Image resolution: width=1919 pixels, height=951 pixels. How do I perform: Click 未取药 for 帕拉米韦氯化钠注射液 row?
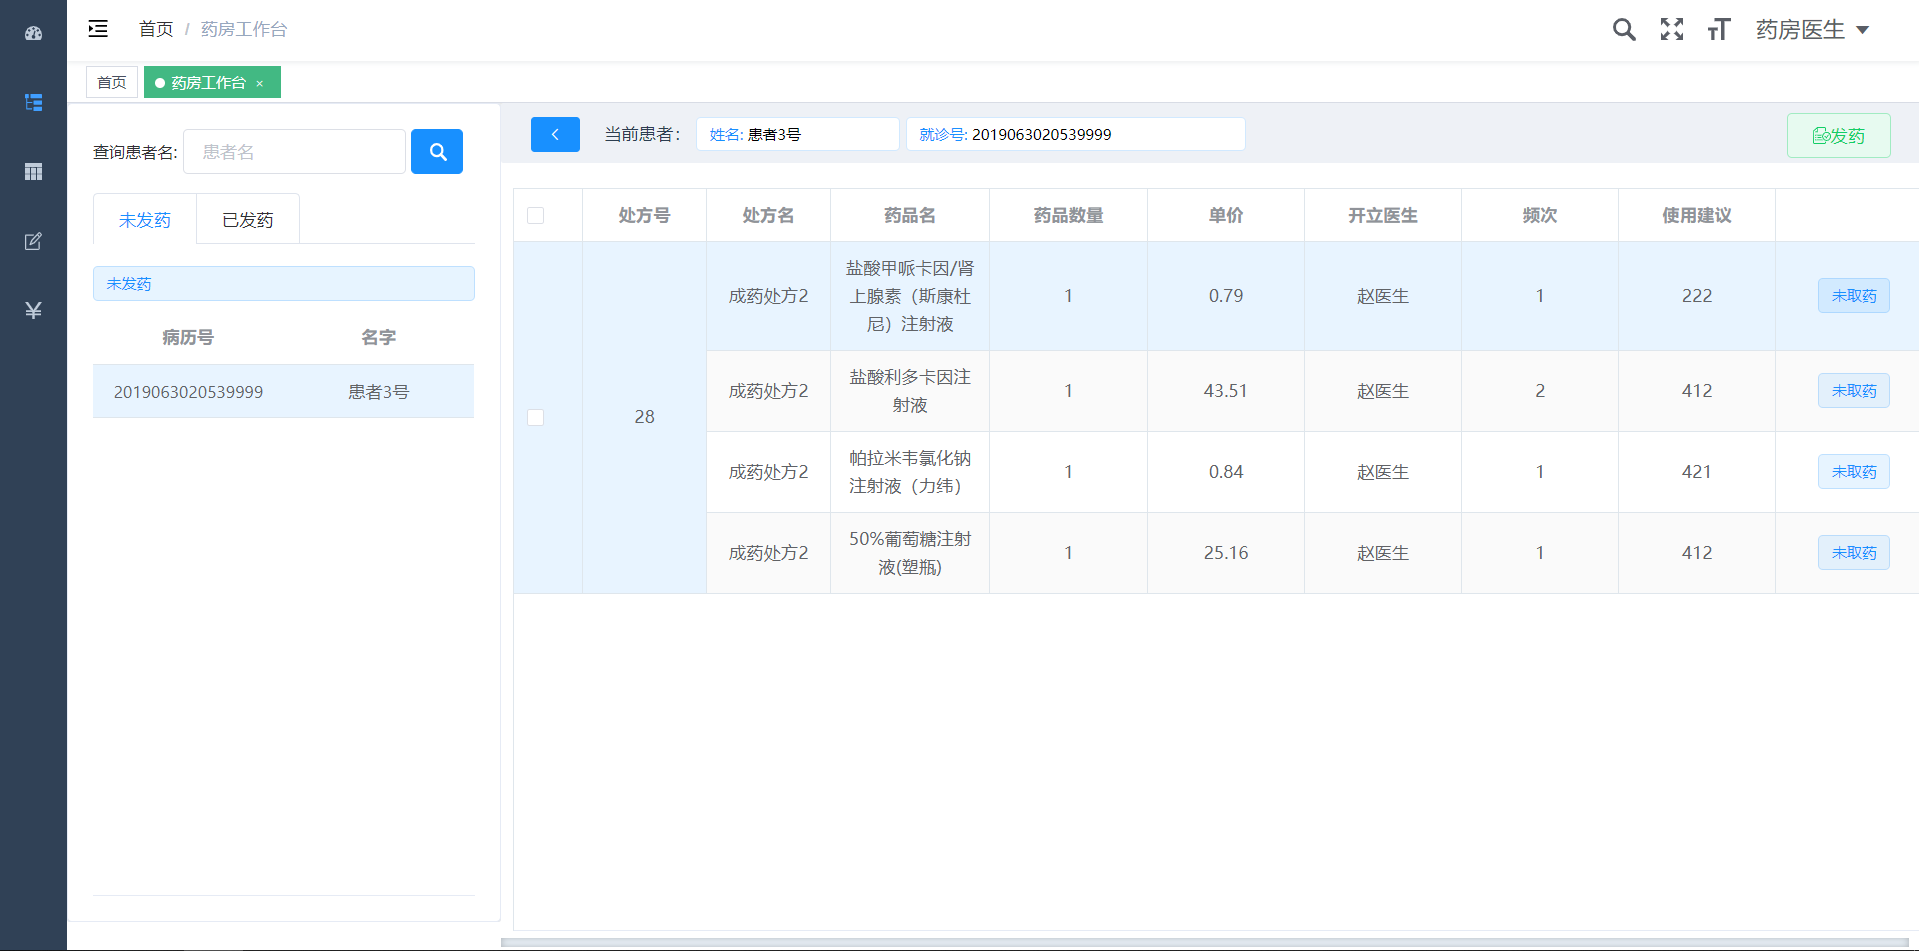1854,472
